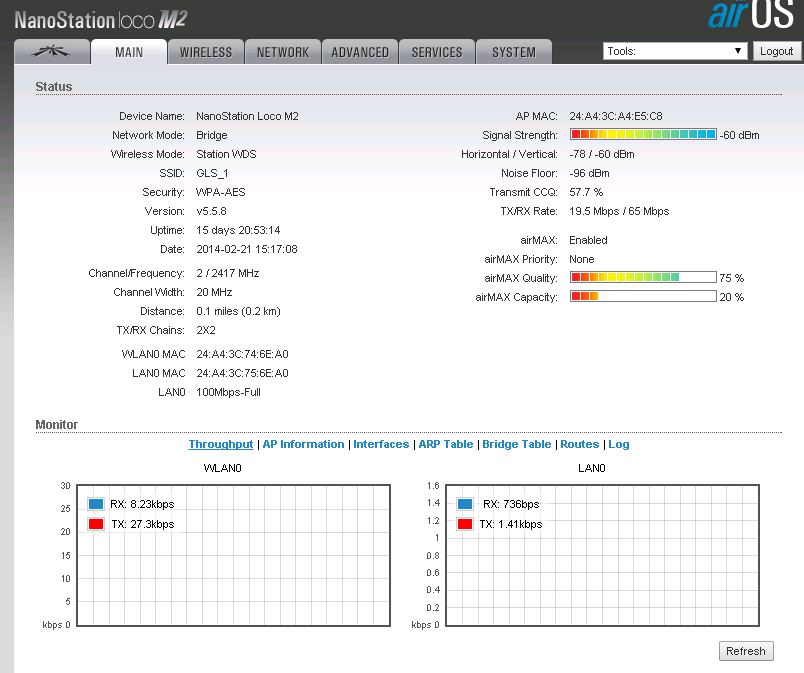Go to the ADVANCED tab
Image resolution: width=804 pixels, height=673 pixels.
[x=359, y=52]
